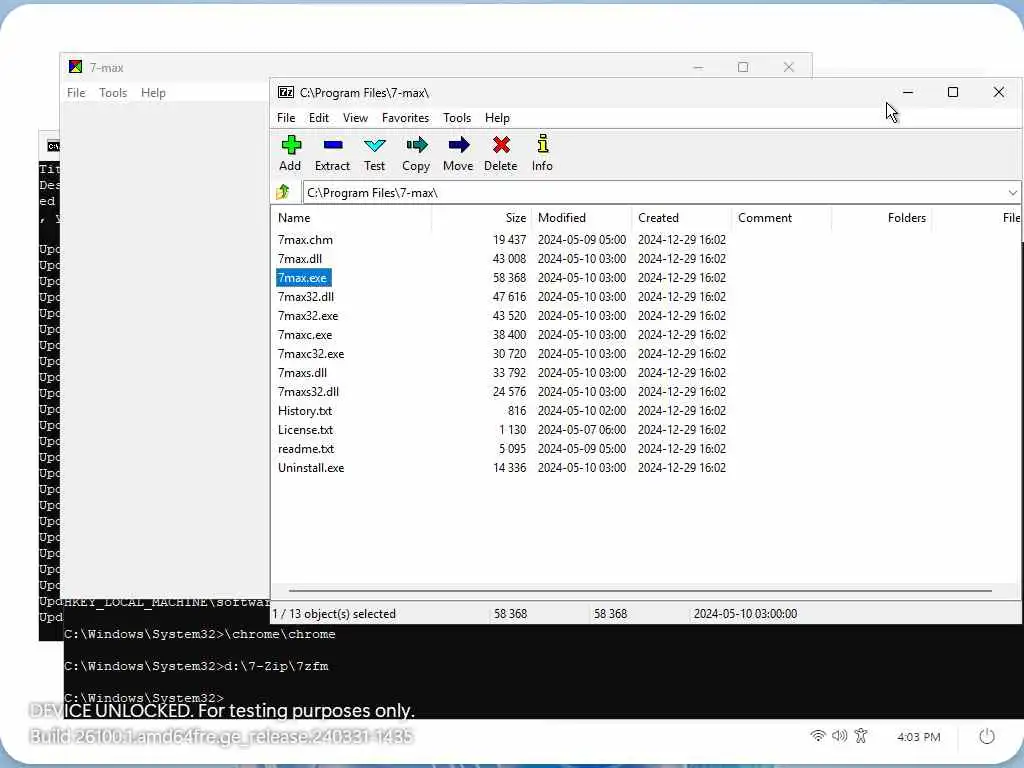Click Modified date of License.txt row

tap(582, 430)
